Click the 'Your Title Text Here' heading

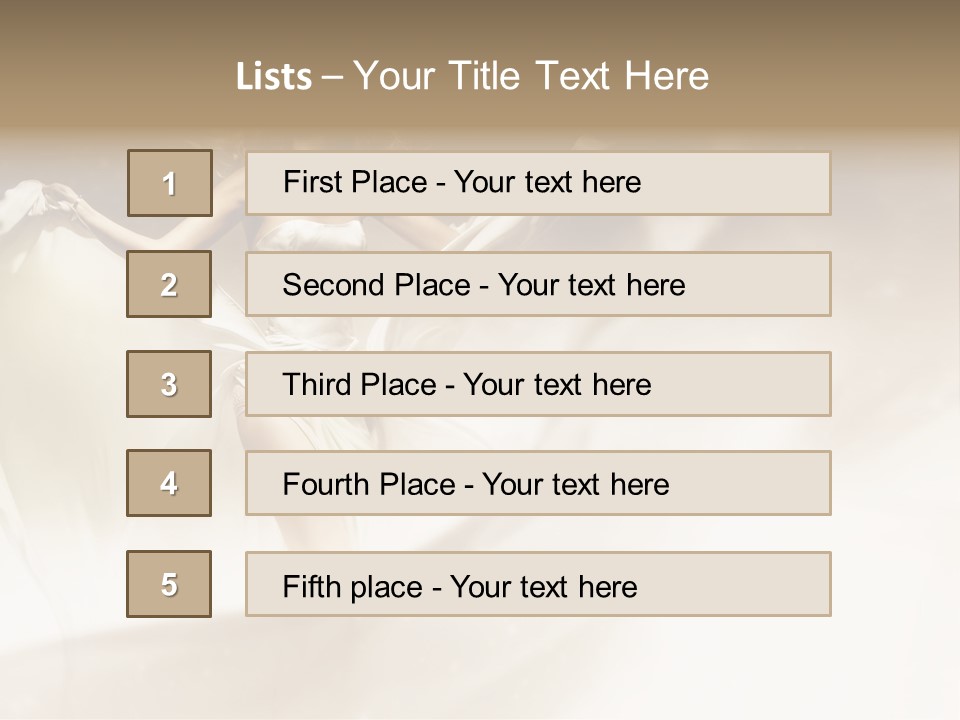click(x=531, y=76)
